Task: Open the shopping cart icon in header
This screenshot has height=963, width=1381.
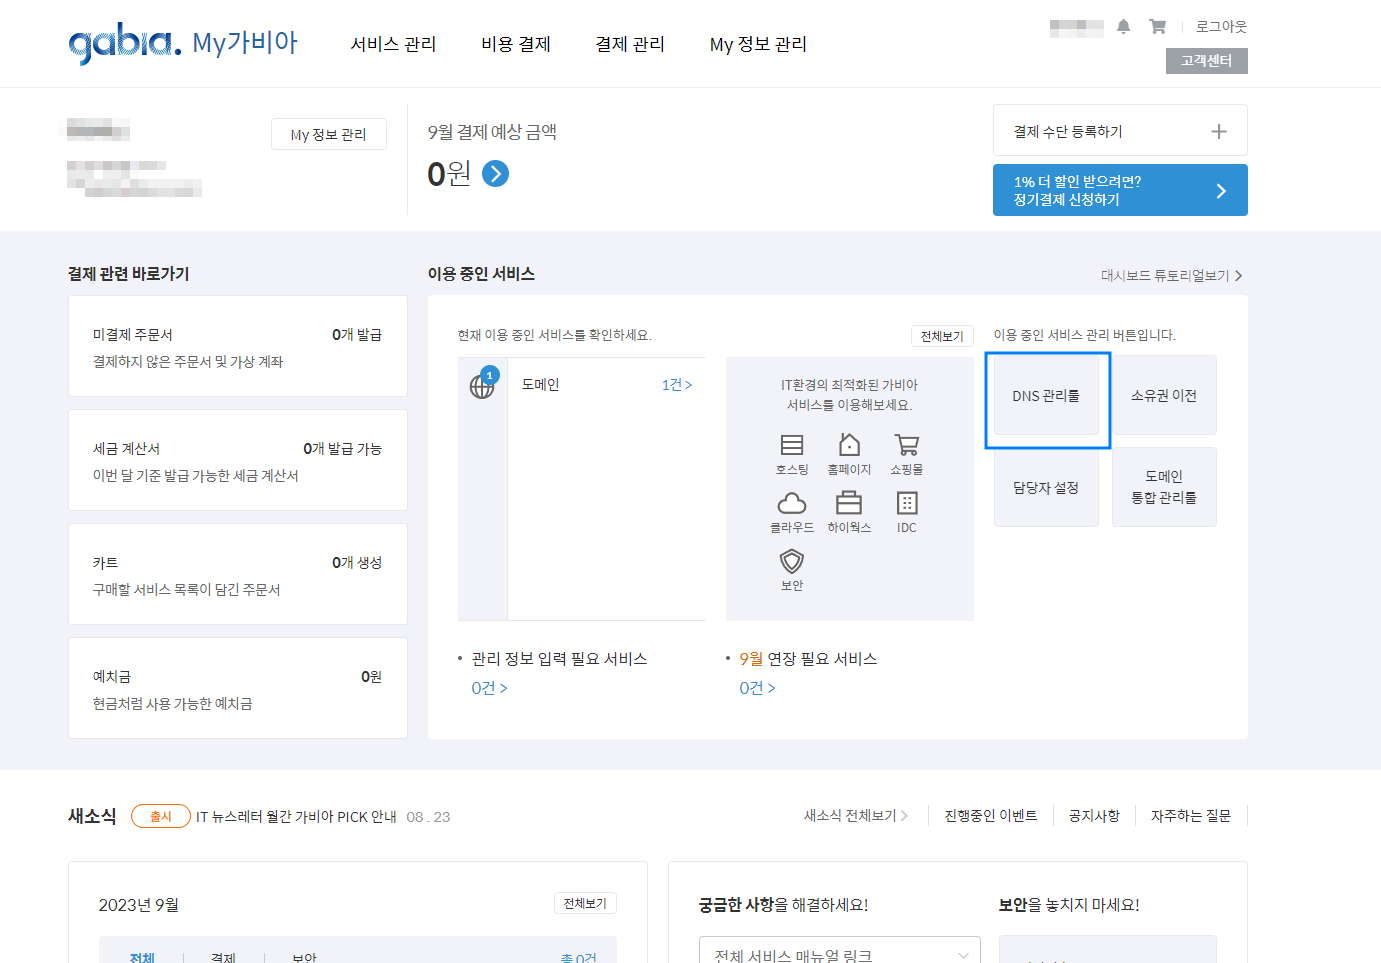Action: coord(1157,27)
